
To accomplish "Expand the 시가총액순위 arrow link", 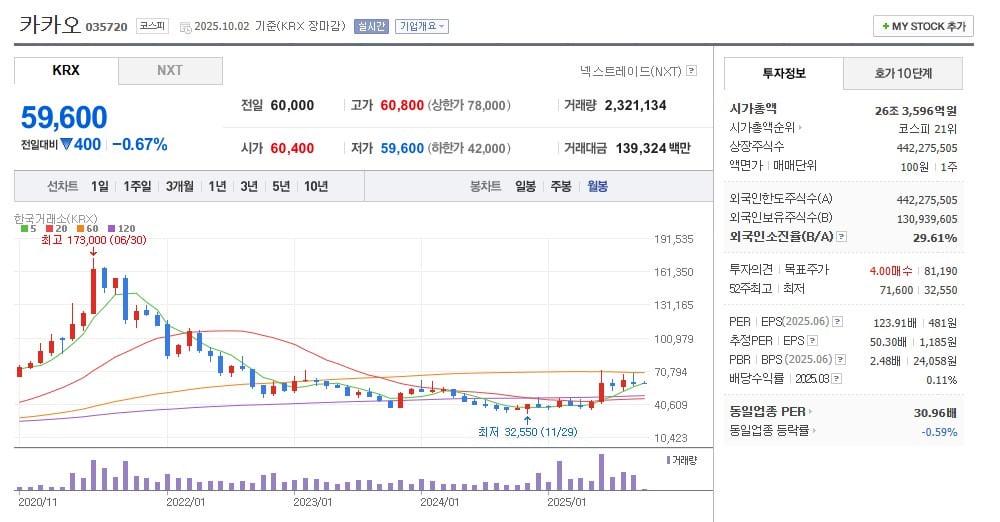I will [x=800, y=128].
